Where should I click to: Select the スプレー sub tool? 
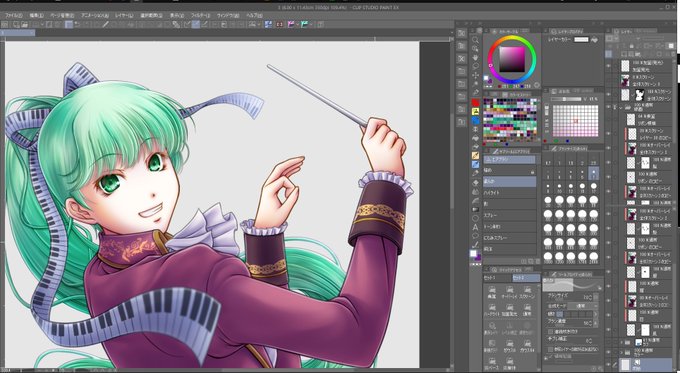point(510,215)
